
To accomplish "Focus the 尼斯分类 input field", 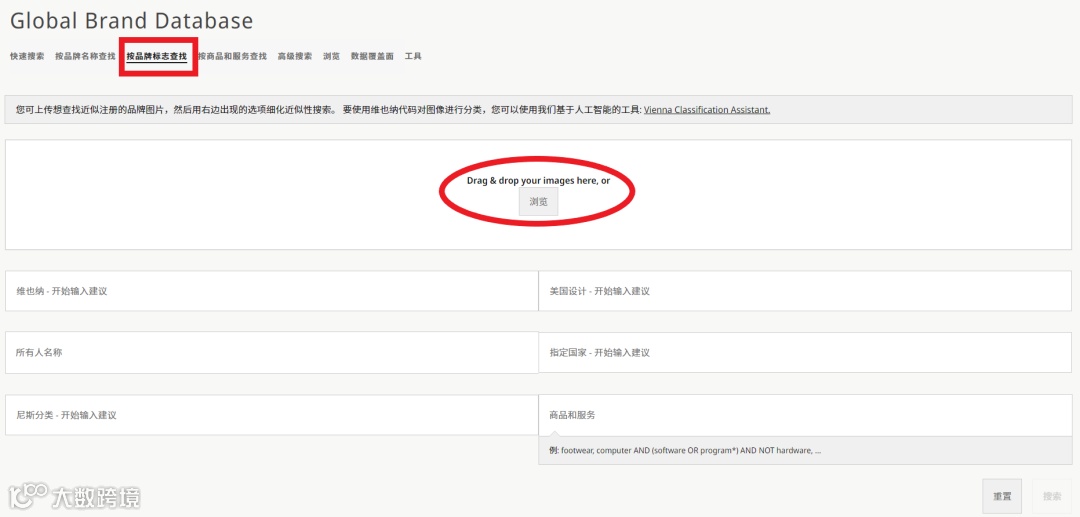I will click(x=271, y=415).
